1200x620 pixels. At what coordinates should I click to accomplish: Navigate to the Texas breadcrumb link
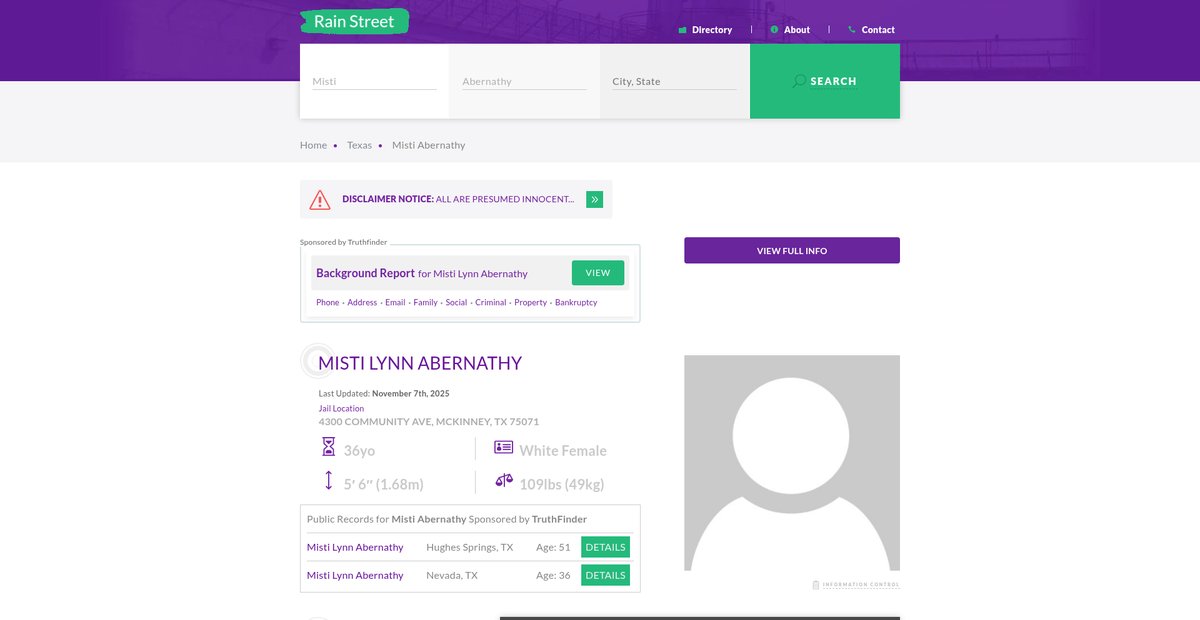point(359,145)
